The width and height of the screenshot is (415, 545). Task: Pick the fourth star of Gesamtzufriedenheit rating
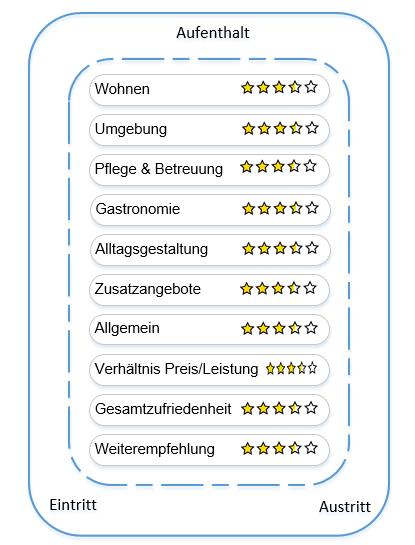coord(295,408)
